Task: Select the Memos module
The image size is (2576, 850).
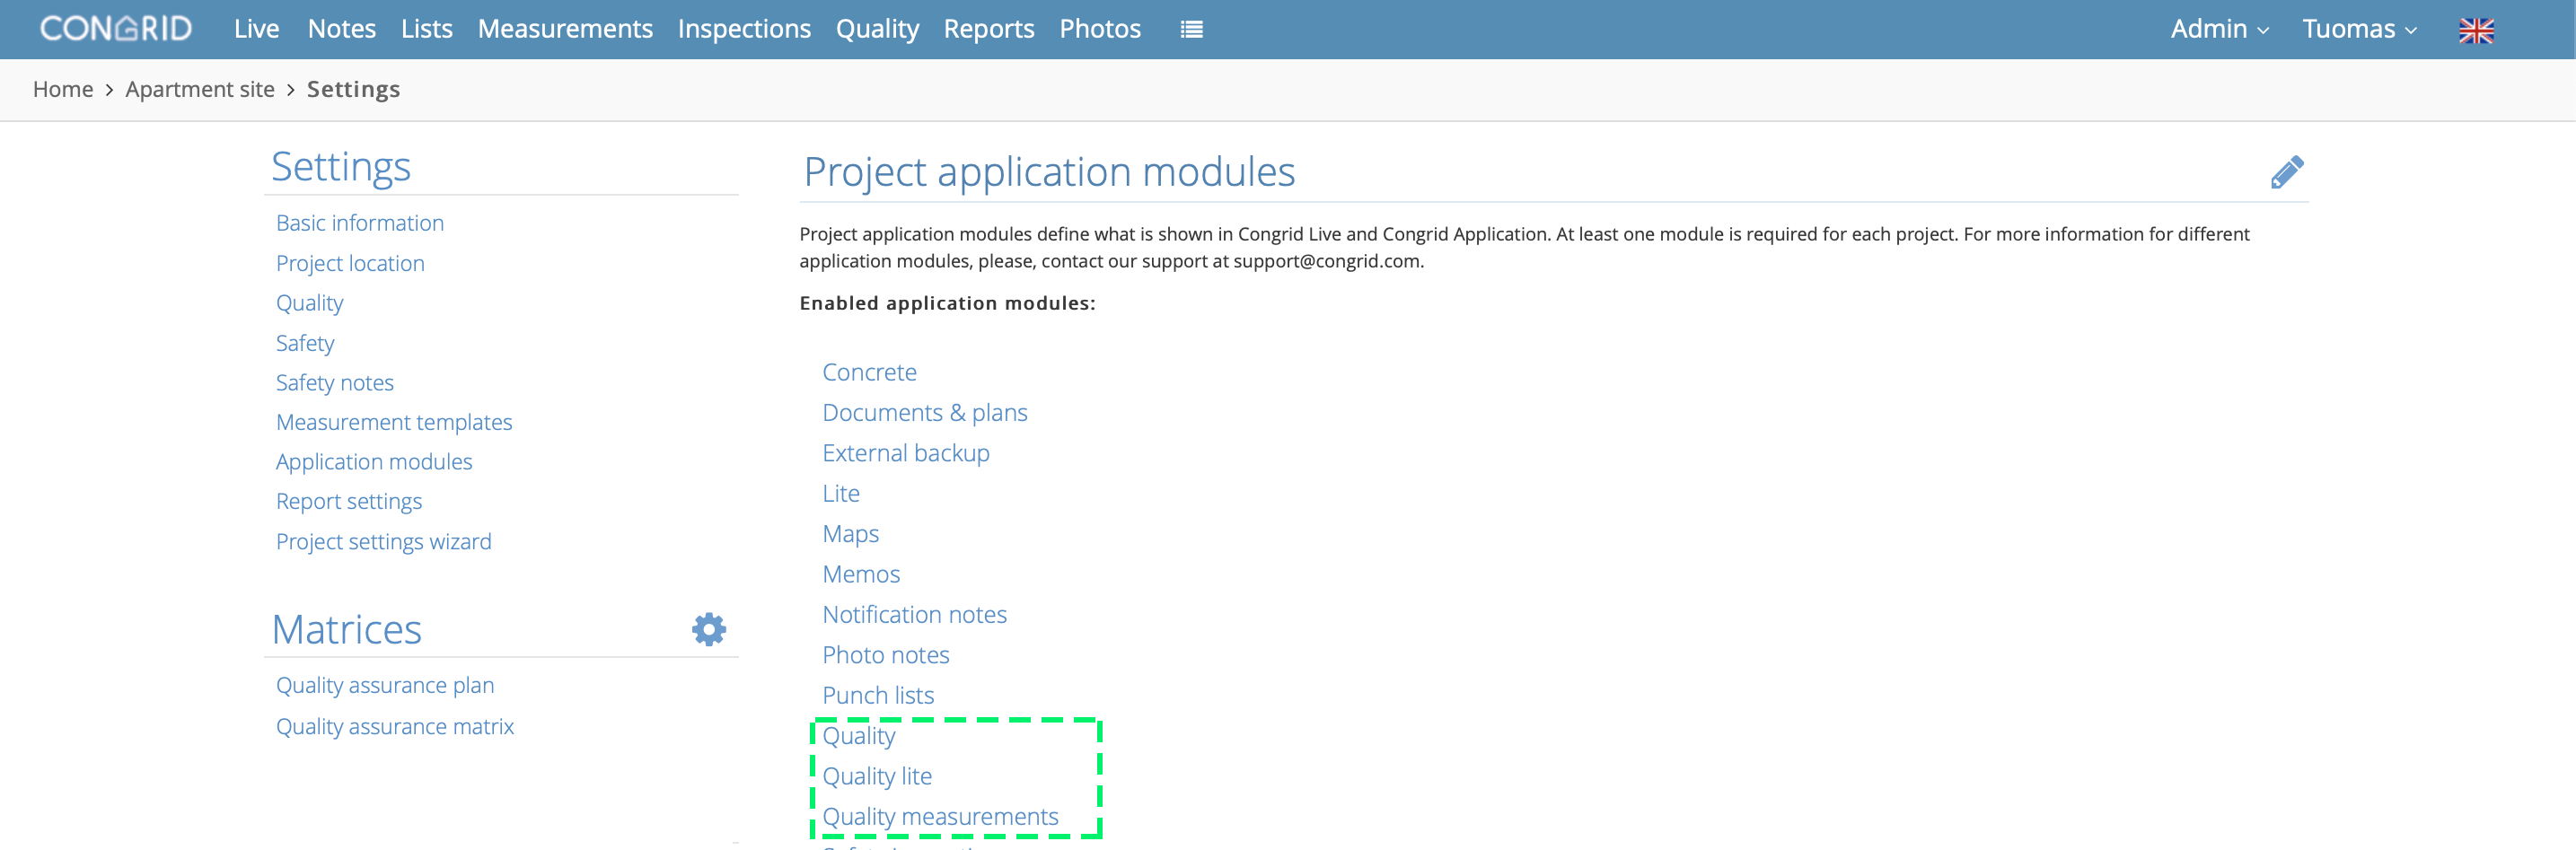Action: pyautogui.click(x=861, y=574)
